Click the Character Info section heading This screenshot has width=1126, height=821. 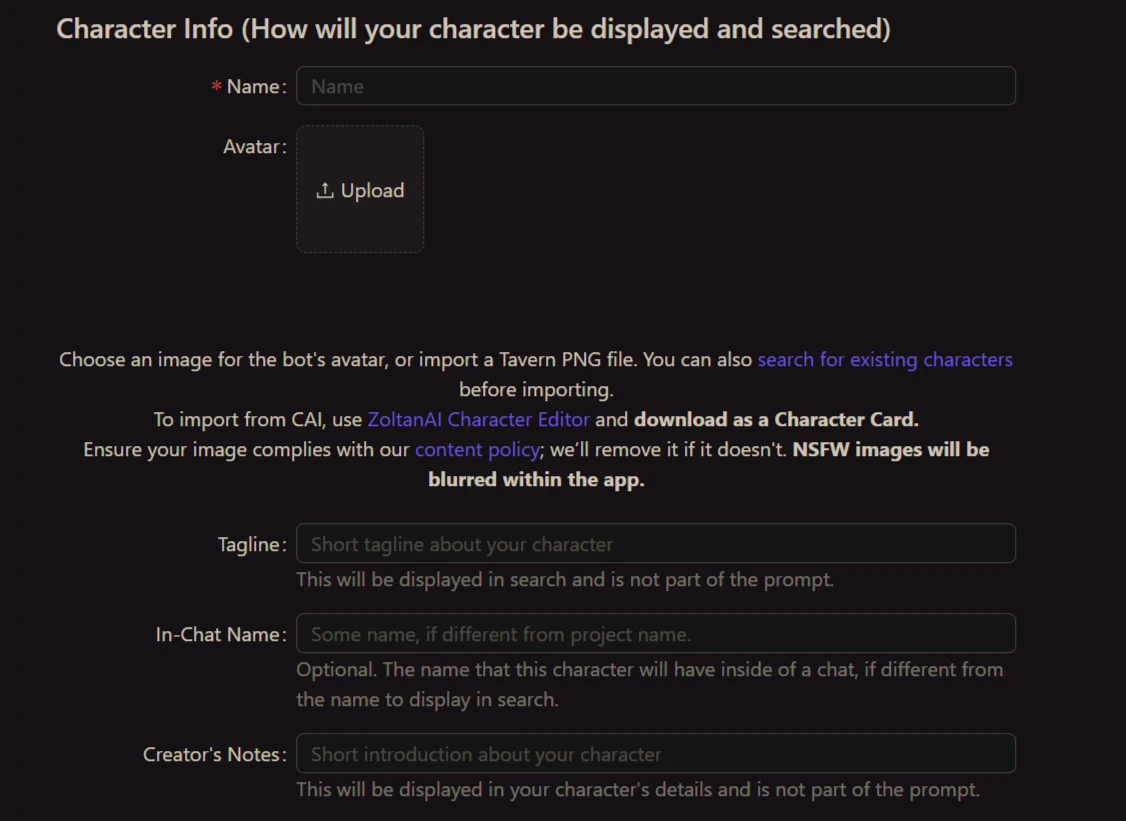(x=473, y=28)
